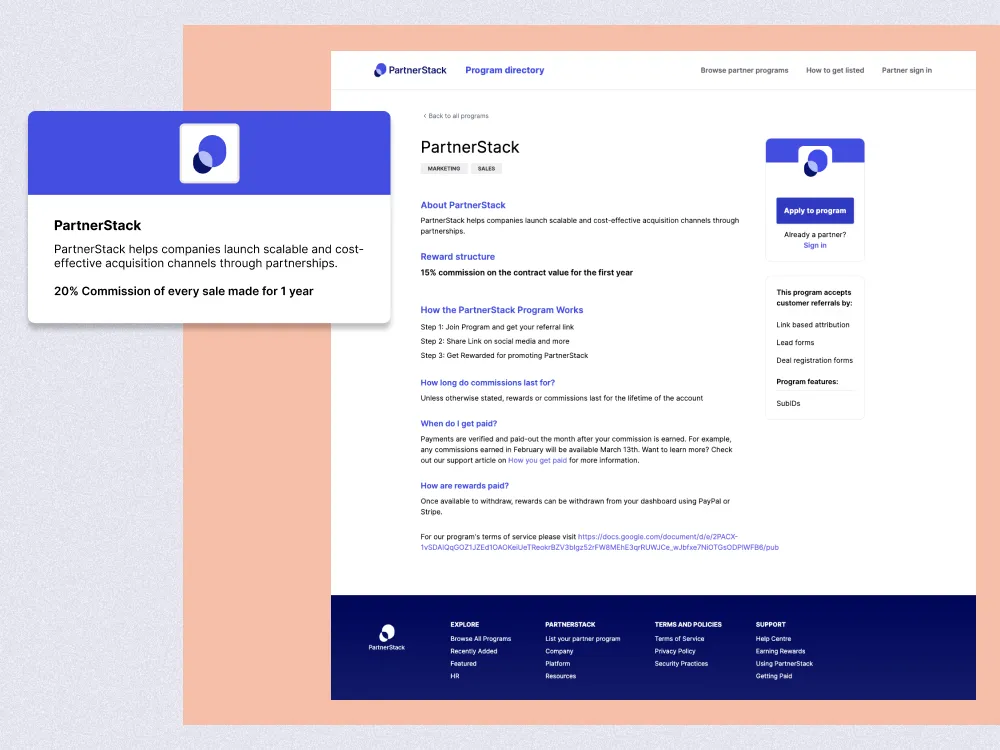Open Resources footer link
1000x750 pixels.
point(560,676)
